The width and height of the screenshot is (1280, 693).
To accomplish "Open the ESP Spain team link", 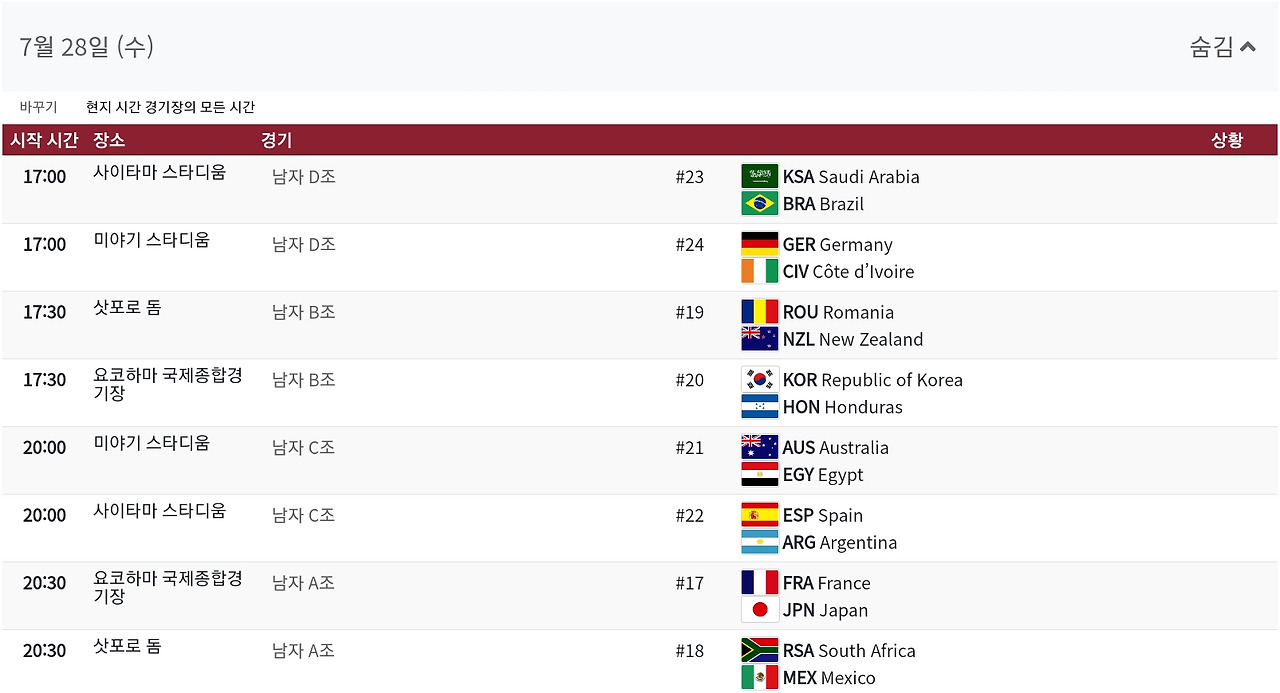I will tap(822, 515).
